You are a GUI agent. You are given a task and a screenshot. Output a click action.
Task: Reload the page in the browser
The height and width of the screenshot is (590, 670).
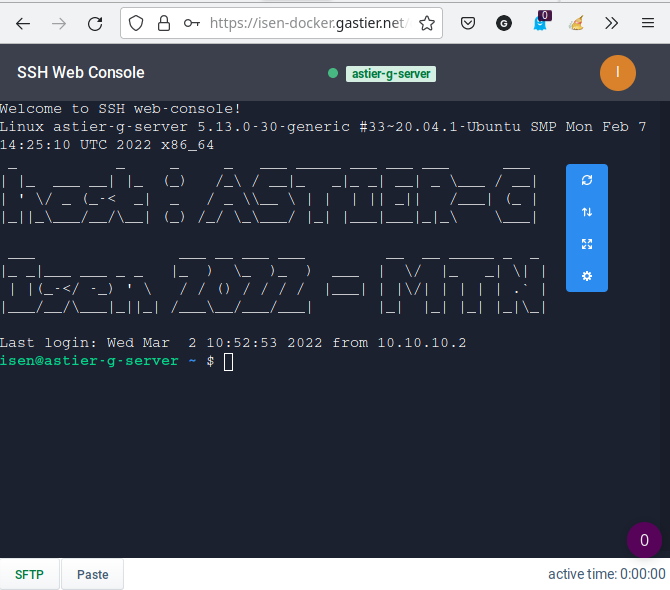coord(95,23)
